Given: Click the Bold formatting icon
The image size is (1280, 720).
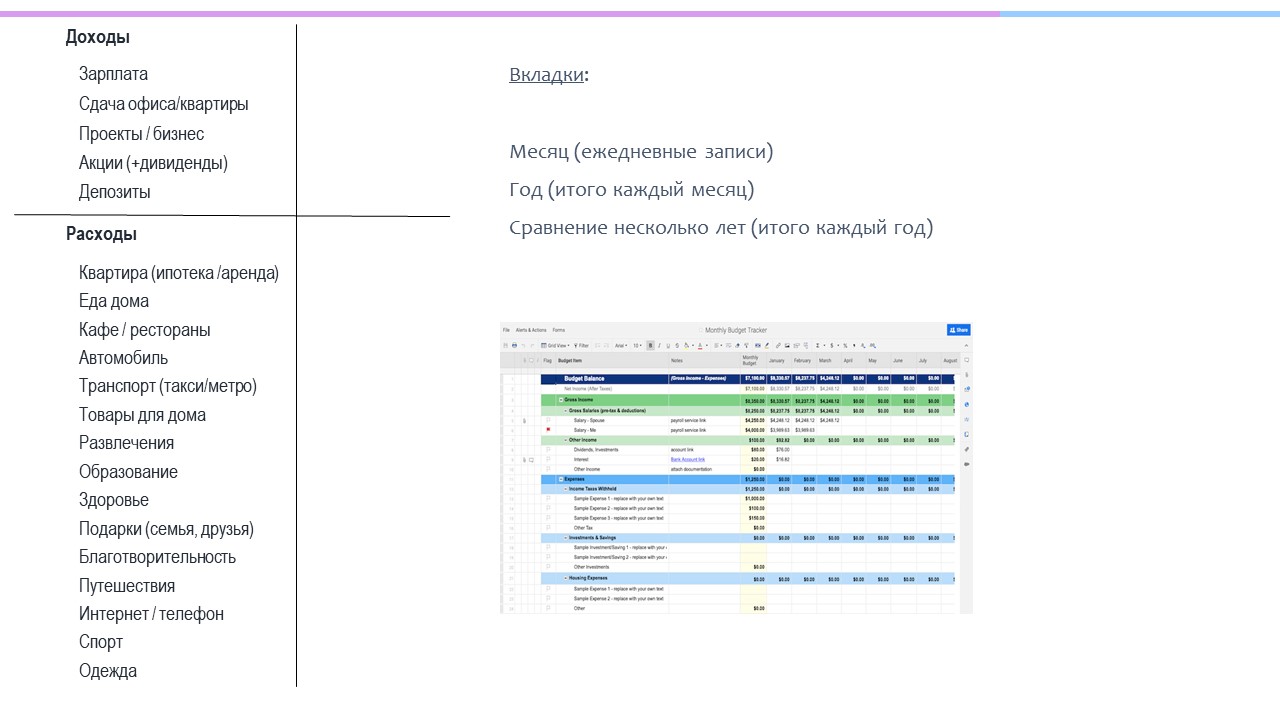Looking at the screenshot, I should [650, 345].
